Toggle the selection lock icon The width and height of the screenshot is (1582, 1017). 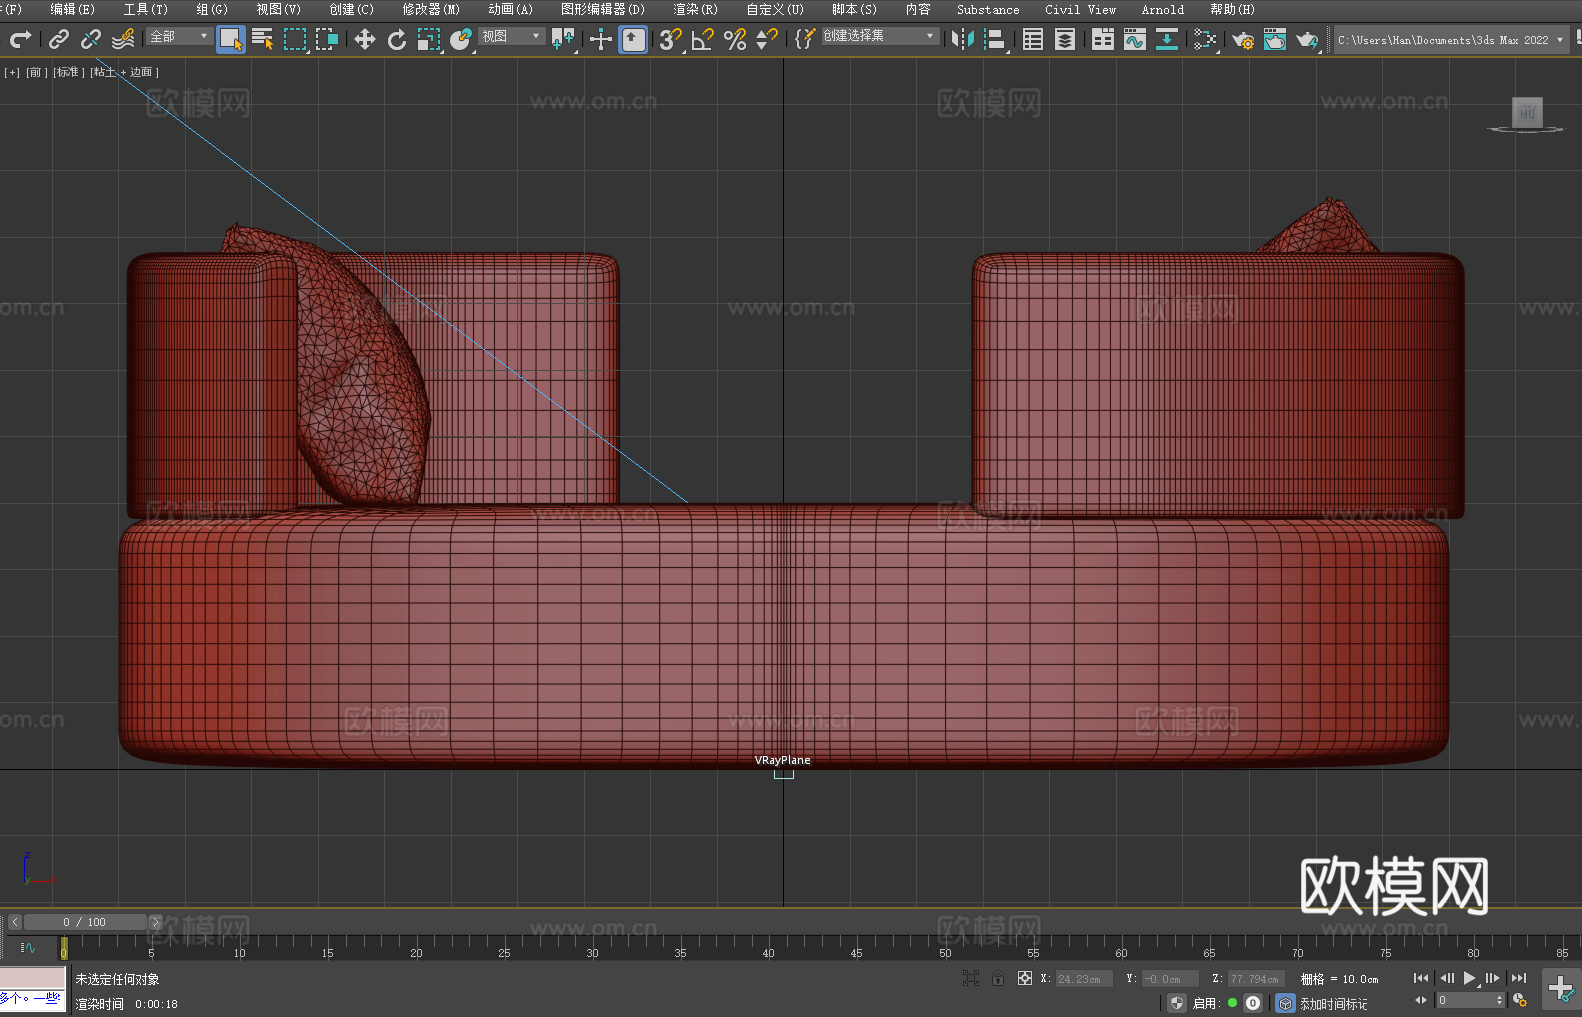pyautogui.click(x=998, y=978)
